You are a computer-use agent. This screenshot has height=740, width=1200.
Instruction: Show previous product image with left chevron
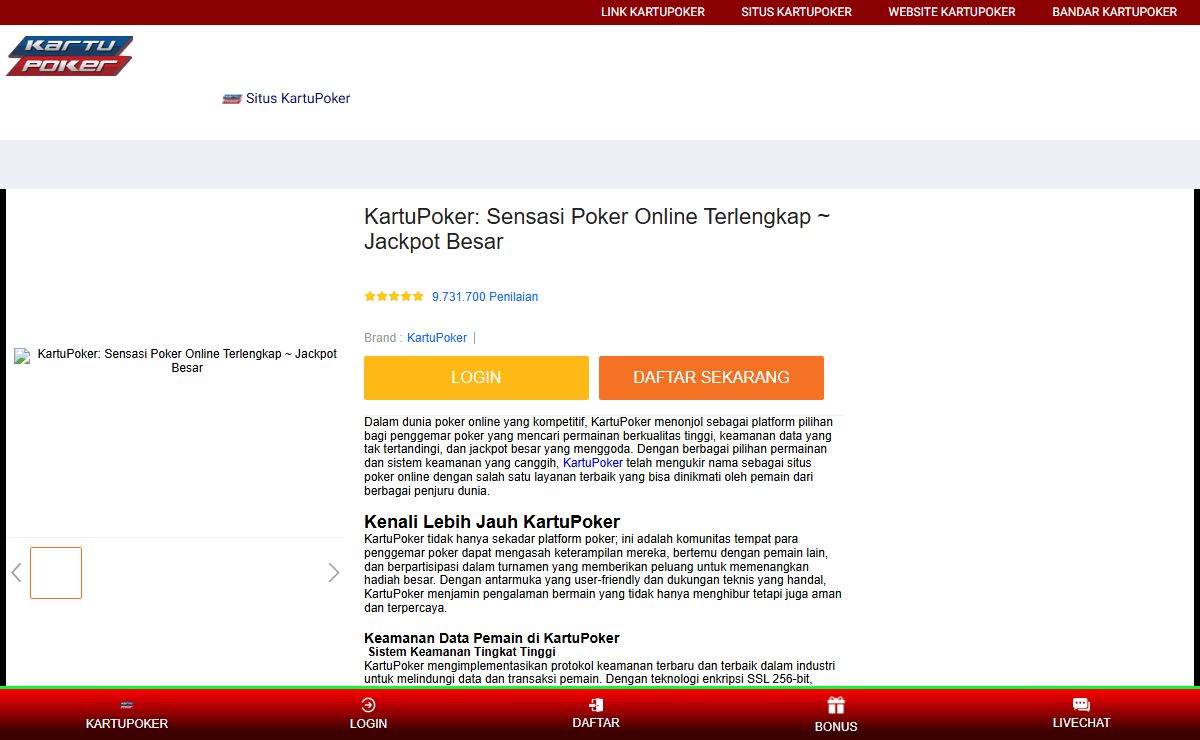(x=16, y=573)
